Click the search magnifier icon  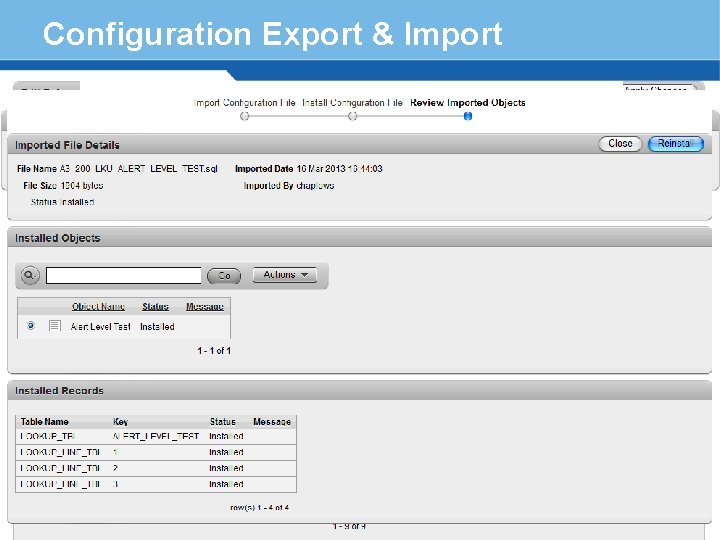[30, 276]
